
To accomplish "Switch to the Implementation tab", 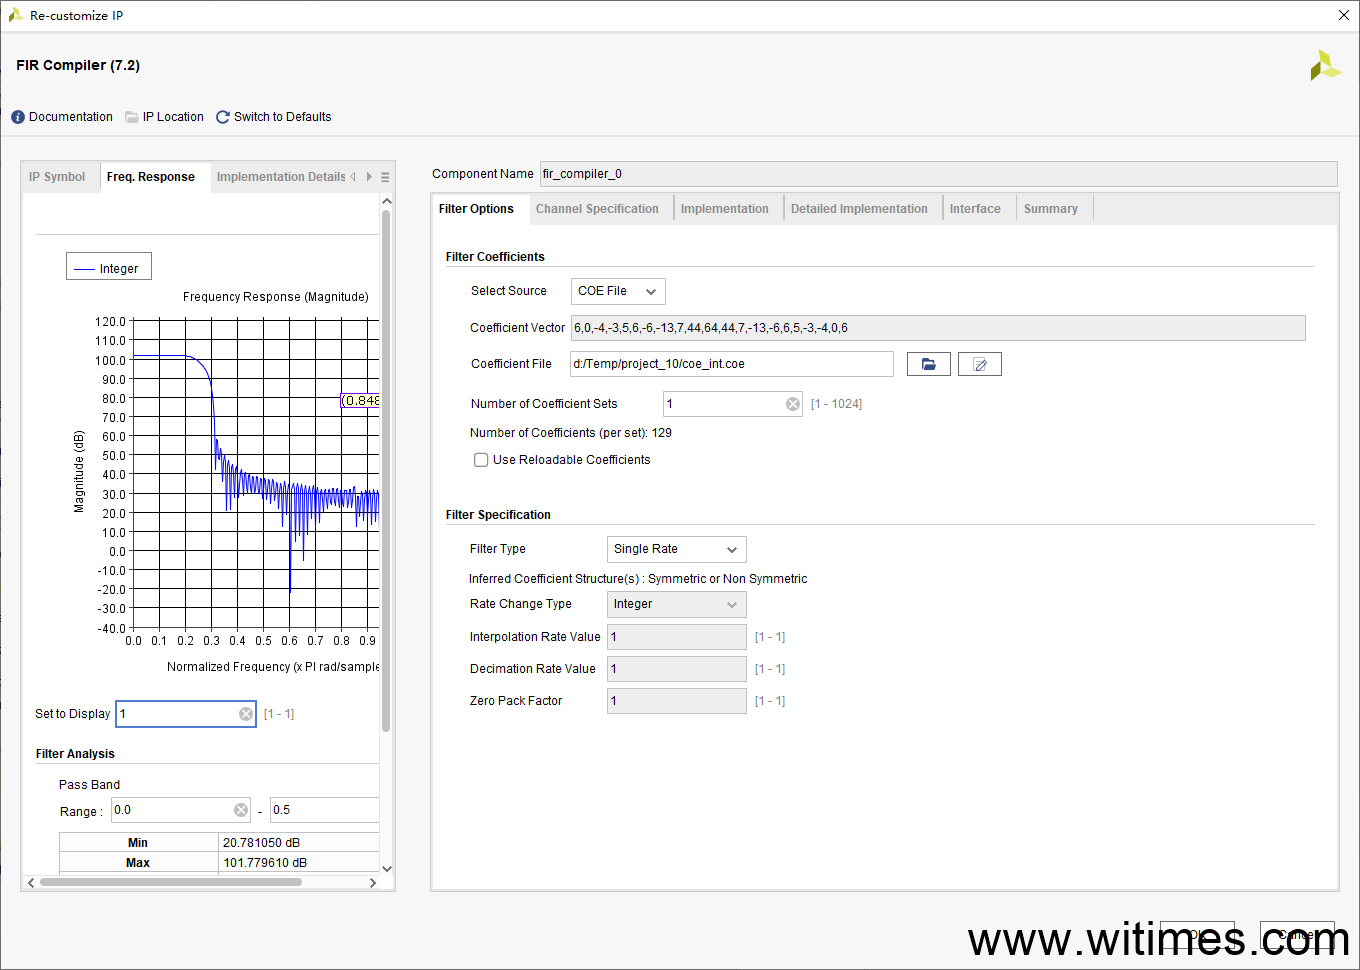I will pyautogui.click(x=725, y=209).
